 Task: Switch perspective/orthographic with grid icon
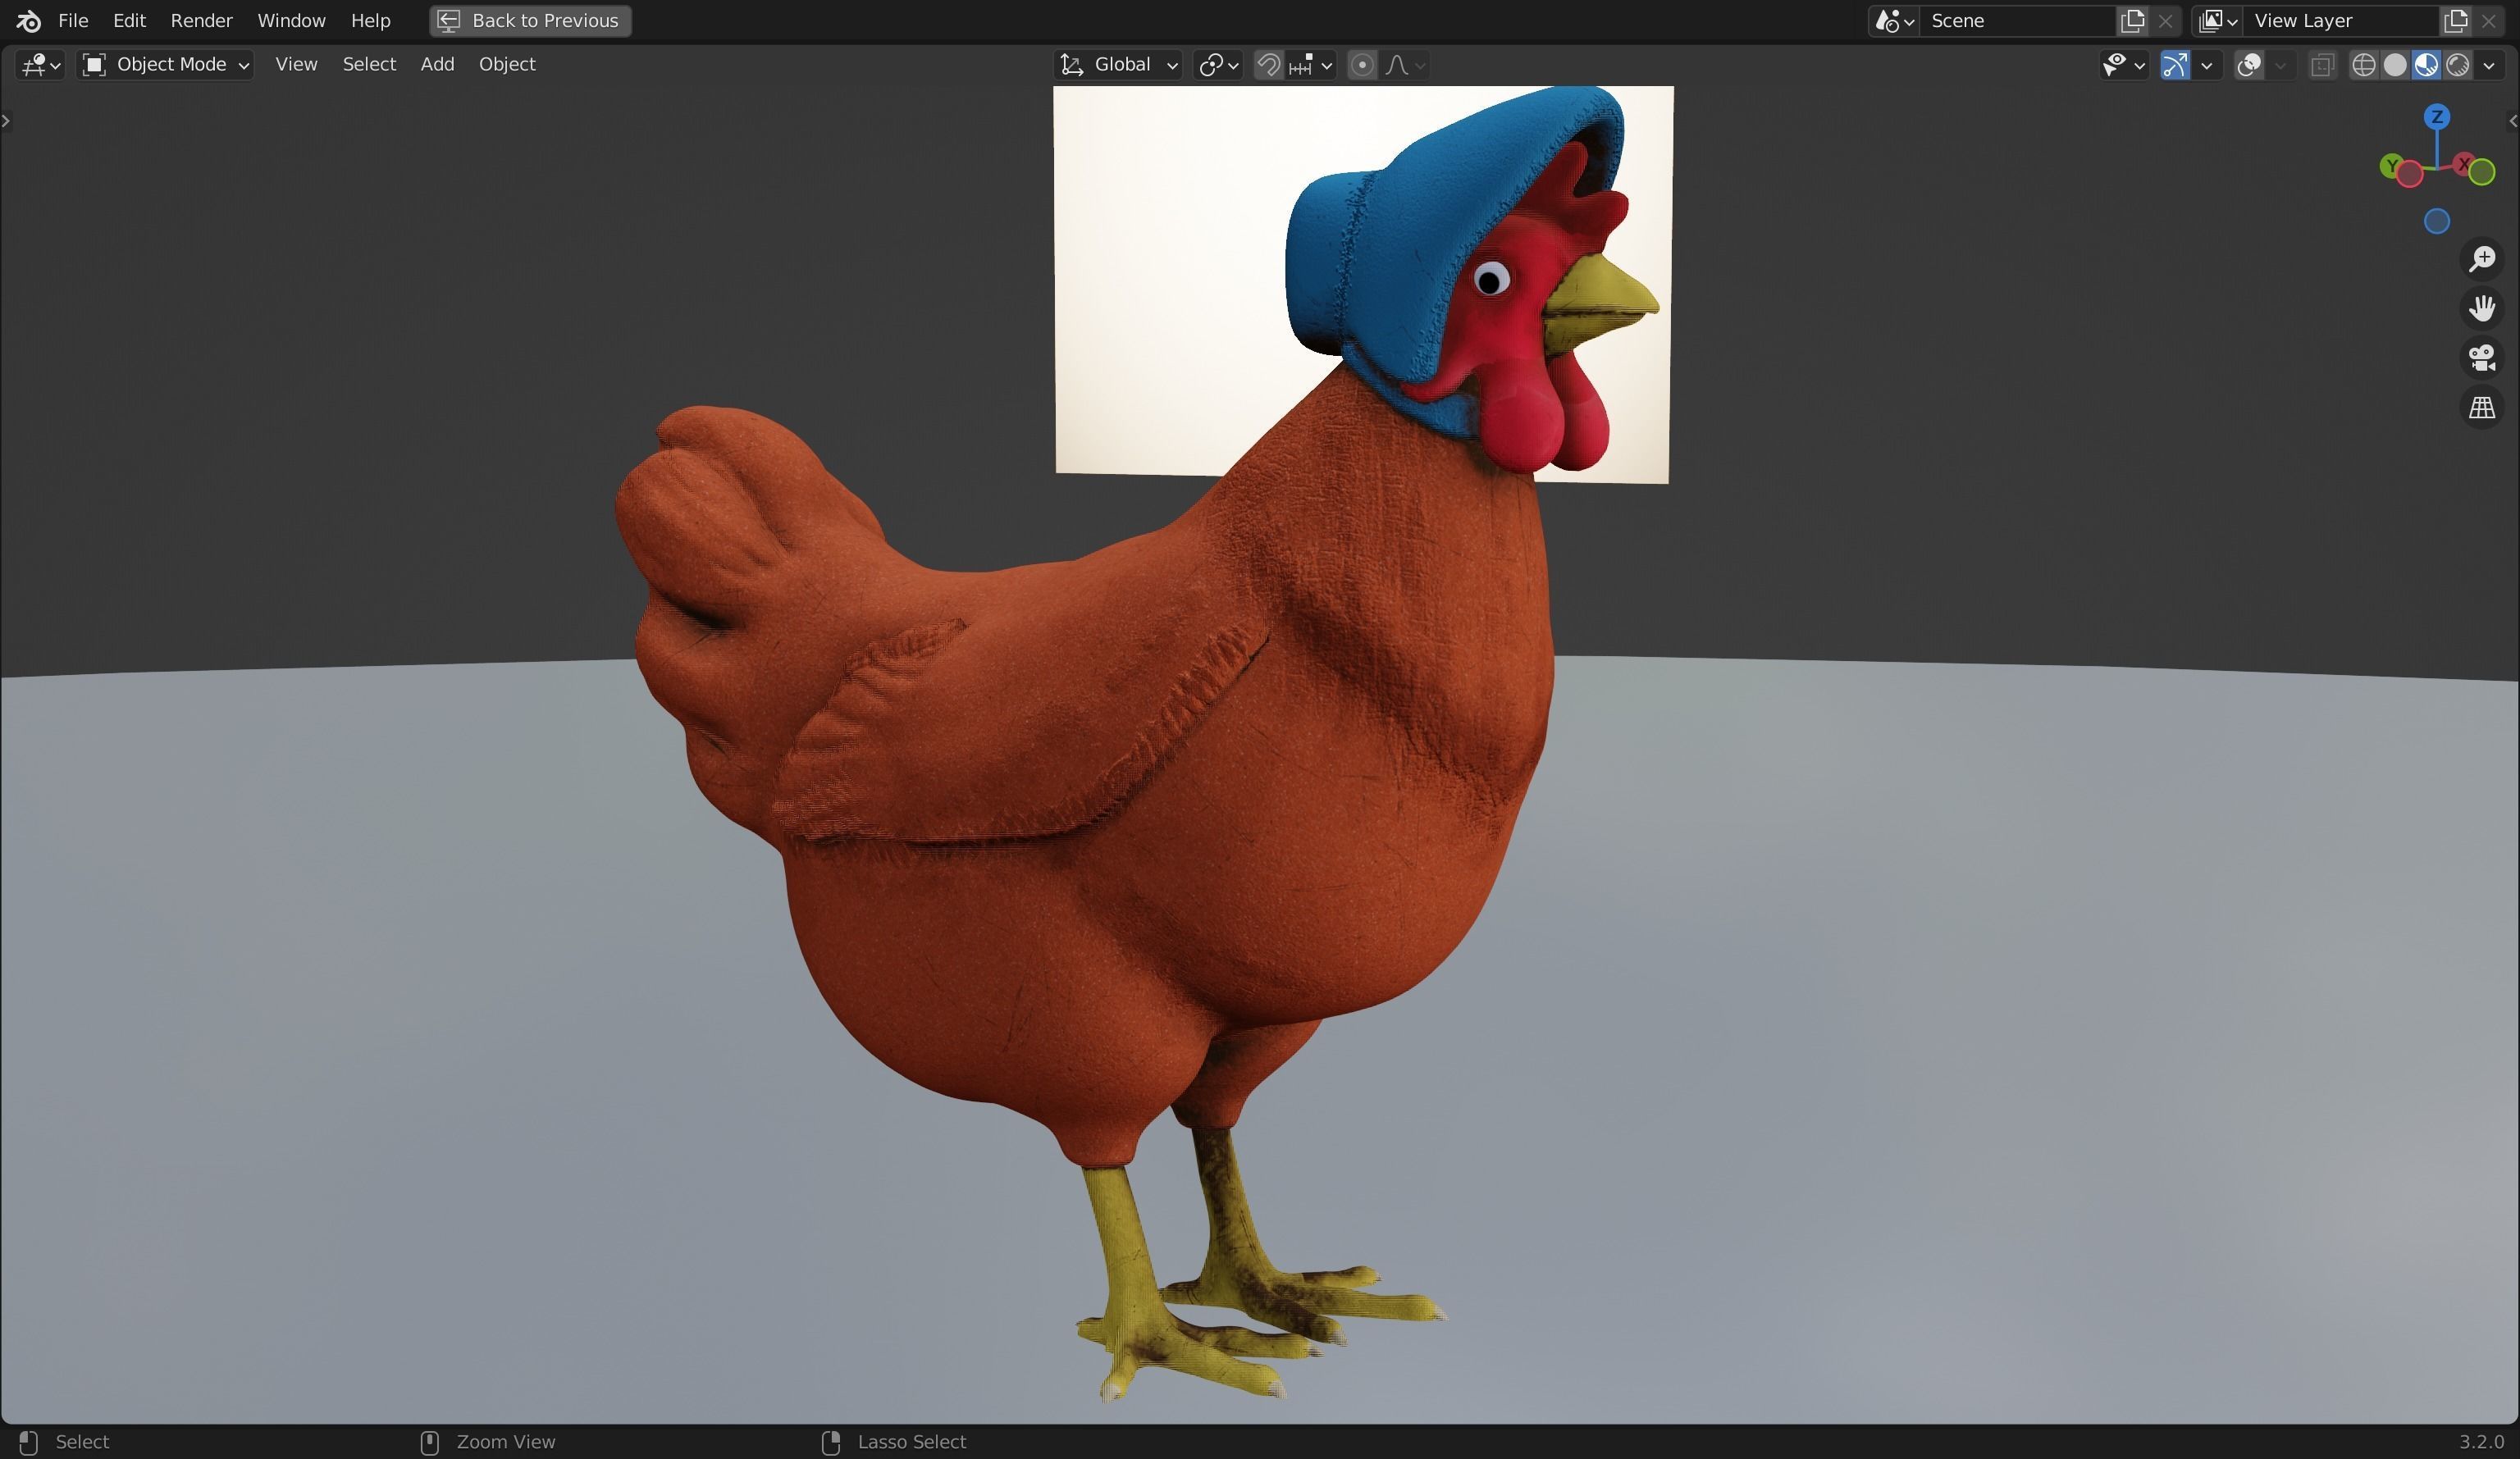[x=2482, y=408]
